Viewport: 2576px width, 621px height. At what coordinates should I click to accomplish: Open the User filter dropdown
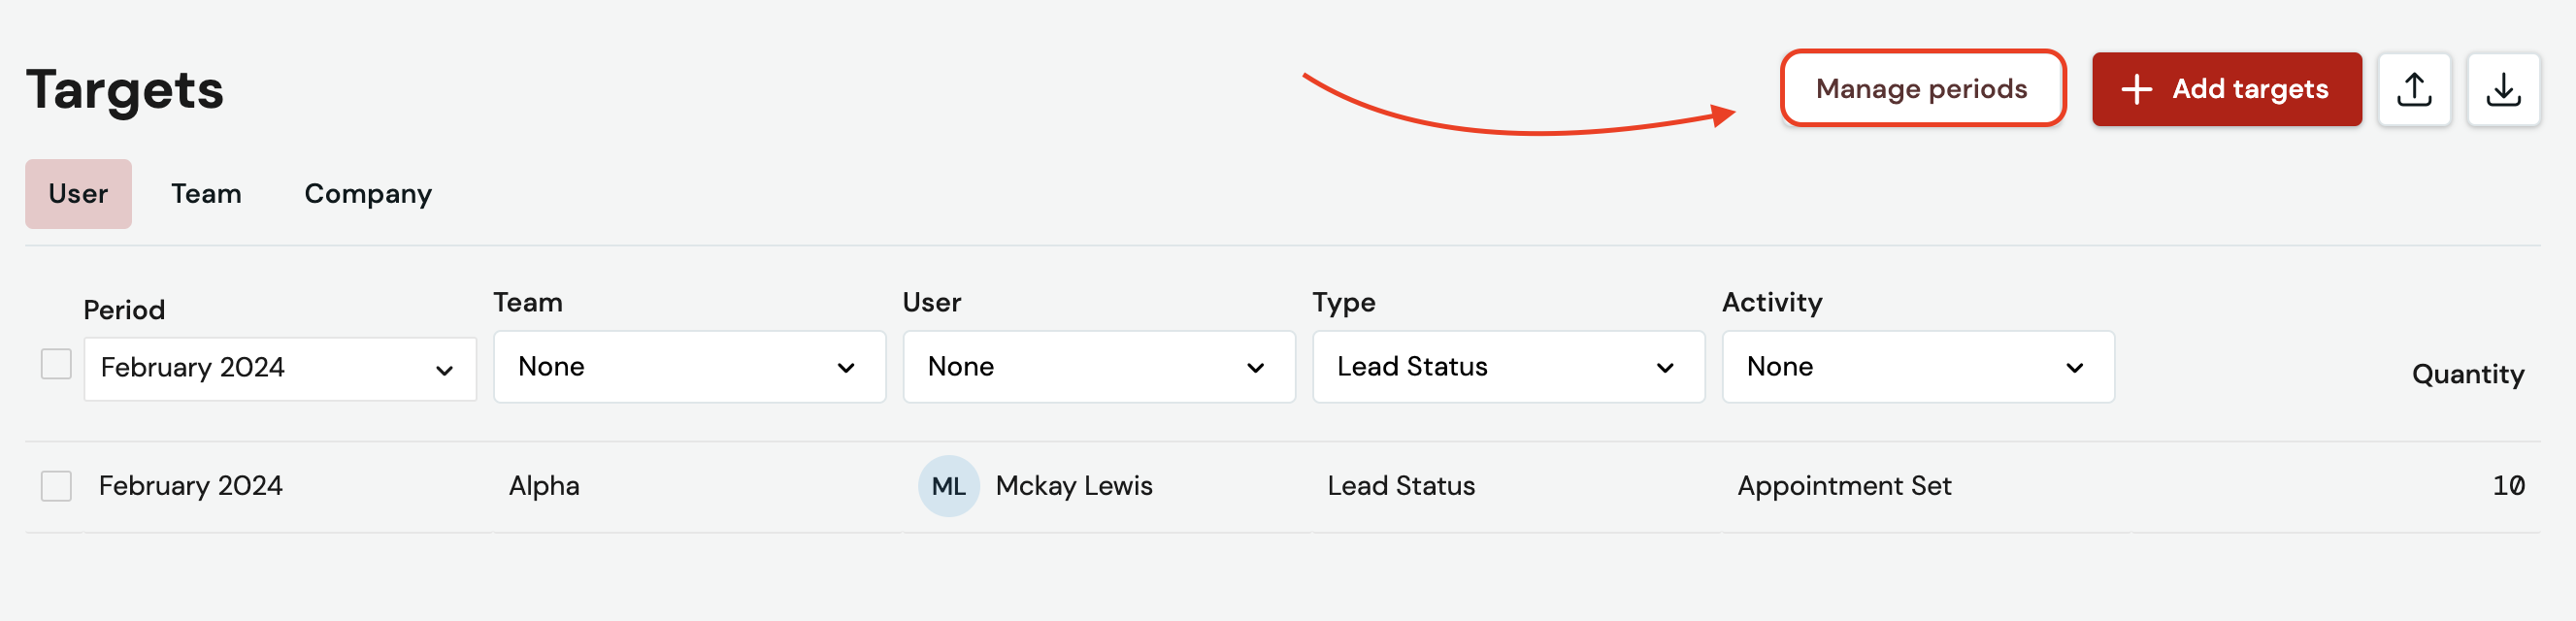click(1099, 367)
